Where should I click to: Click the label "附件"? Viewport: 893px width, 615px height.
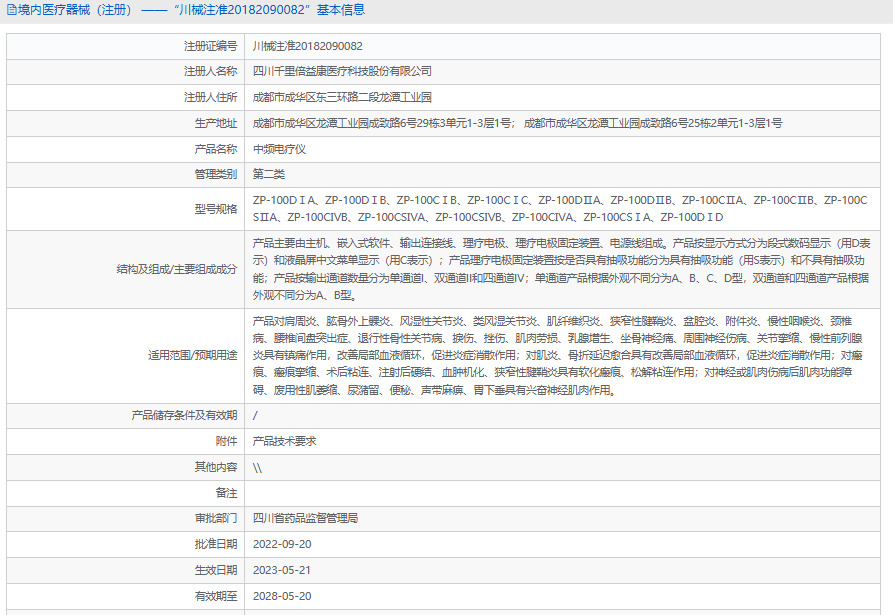coord(227,441)
